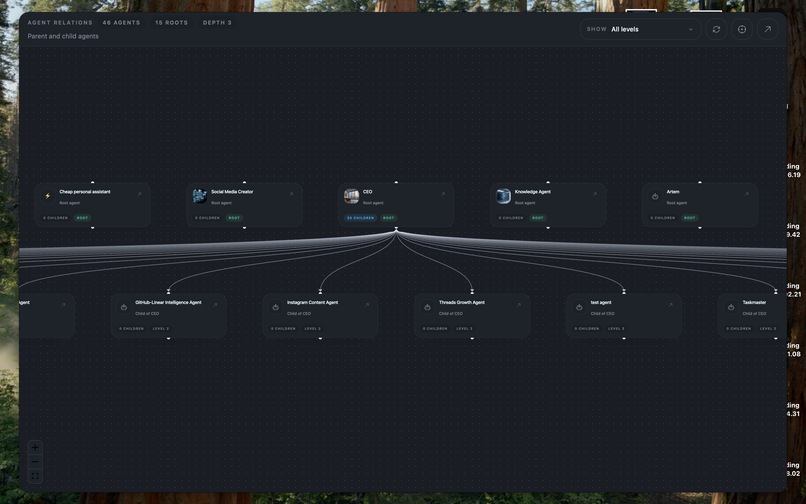Click the Taskmaster robot icon

731,307
